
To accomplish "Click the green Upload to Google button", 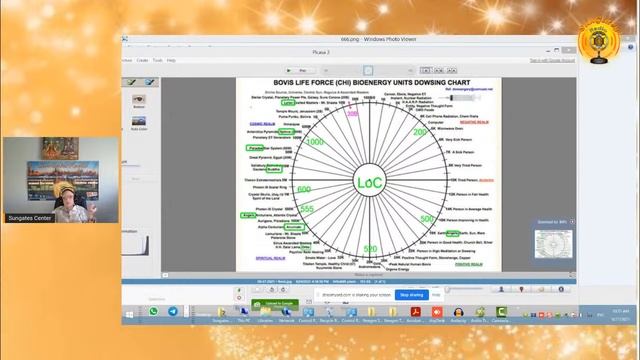I will pyautogui.click(x=275, y=304).
